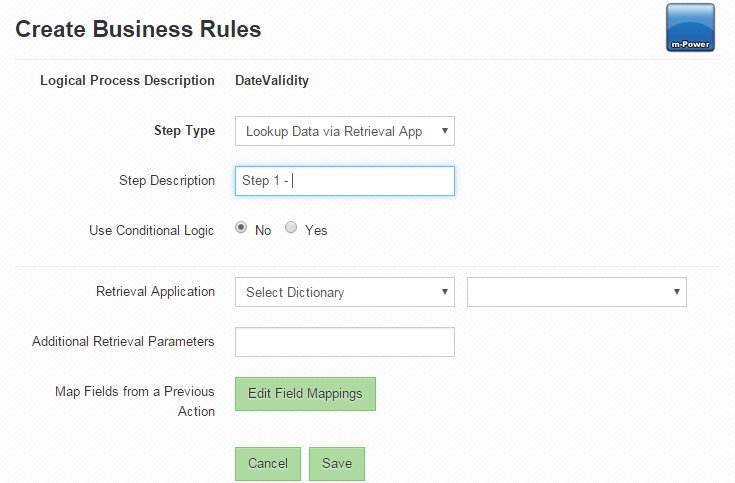Open Edit Field Mappings
Viewport: 735px width, 483px height.
[x=305, y=394]
